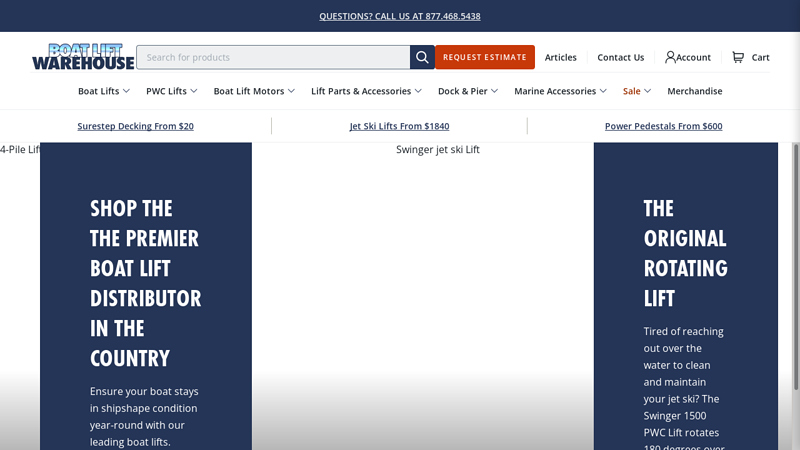The width and height of the screenshot is (800, 450).
Task: Open the shopping cart icon
Action: [x=738, y=57]
